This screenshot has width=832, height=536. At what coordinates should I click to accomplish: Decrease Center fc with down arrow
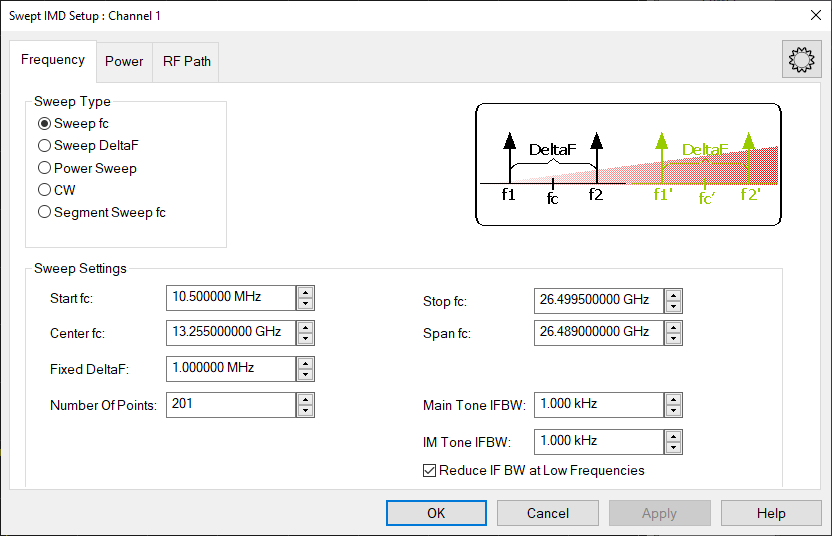306,338
